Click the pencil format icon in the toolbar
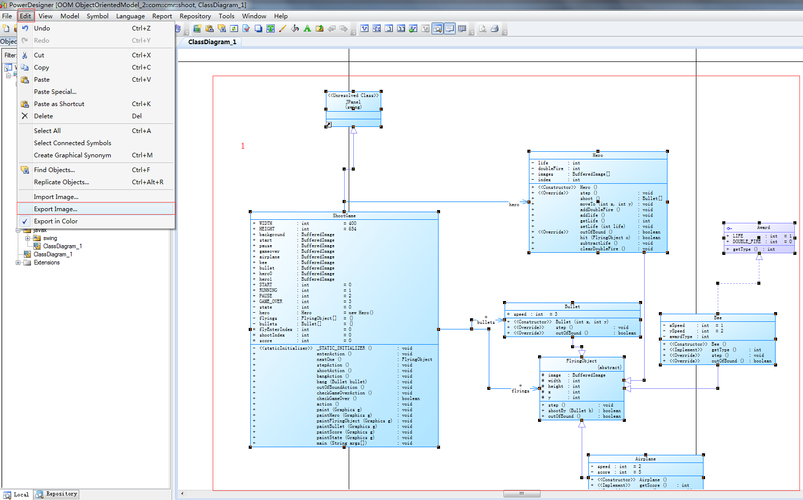 (x=282, y=29)
